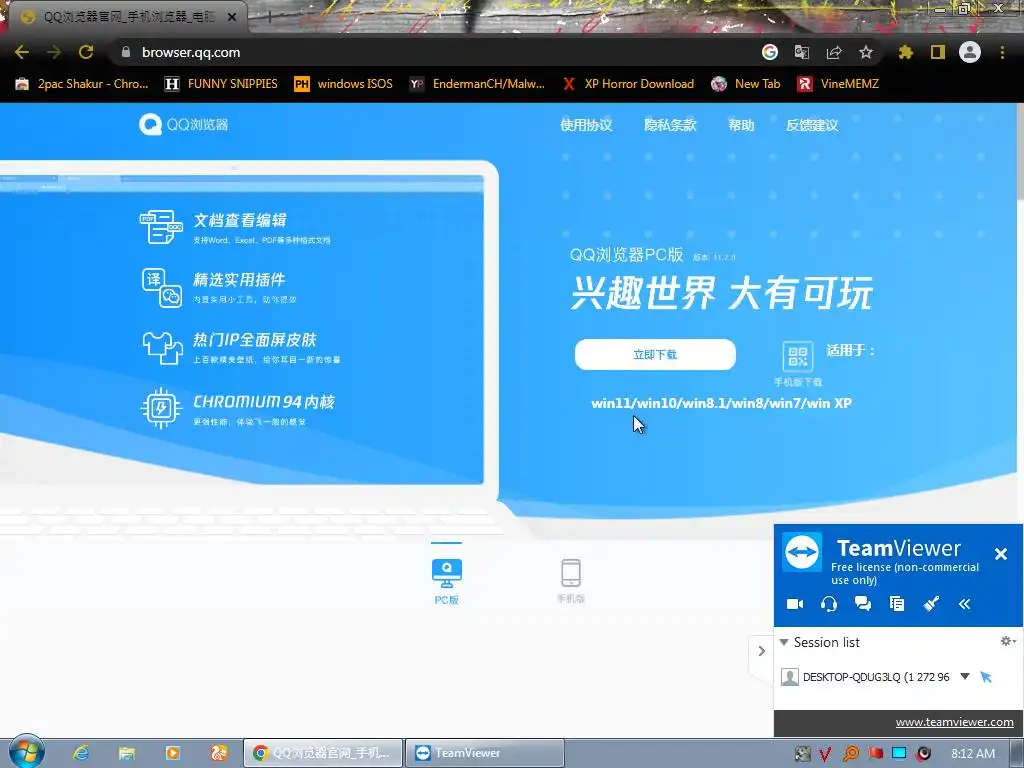Bookmark this page with the star icon
This screenshot has height=768, width=1024.
click(866, 52)
